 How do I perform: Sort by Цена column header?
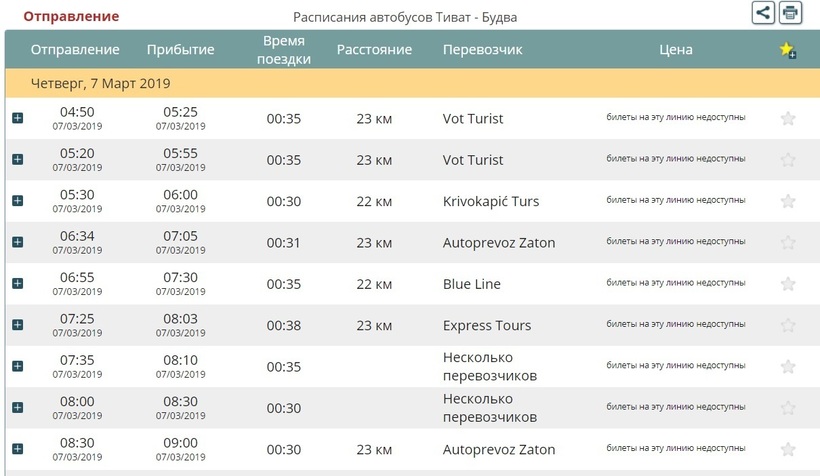point(676,50)
